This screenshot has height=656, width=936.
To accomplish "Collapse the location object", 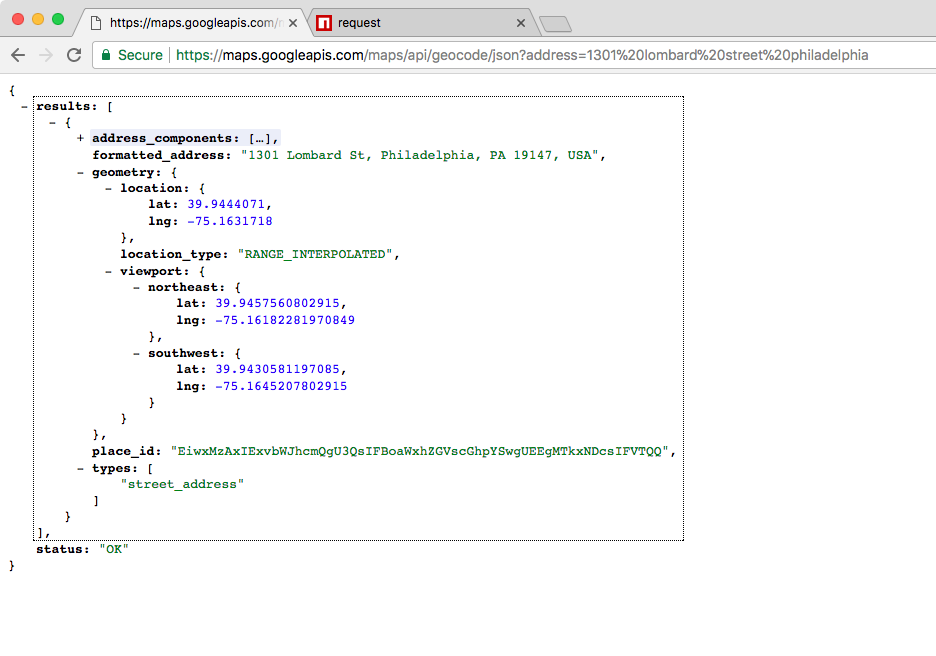I will (108, 188).
